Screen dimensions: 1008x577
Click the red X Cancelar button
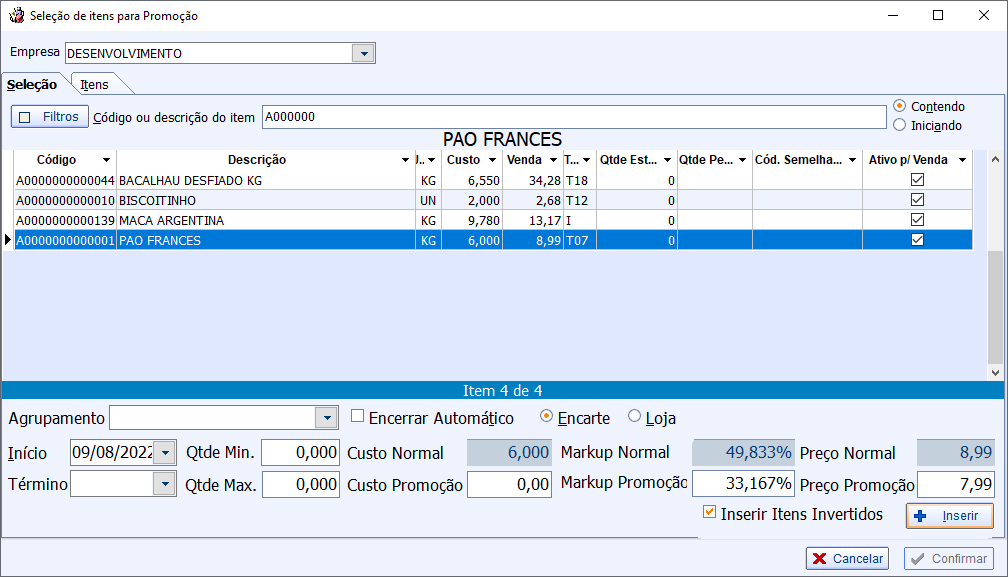847,559
